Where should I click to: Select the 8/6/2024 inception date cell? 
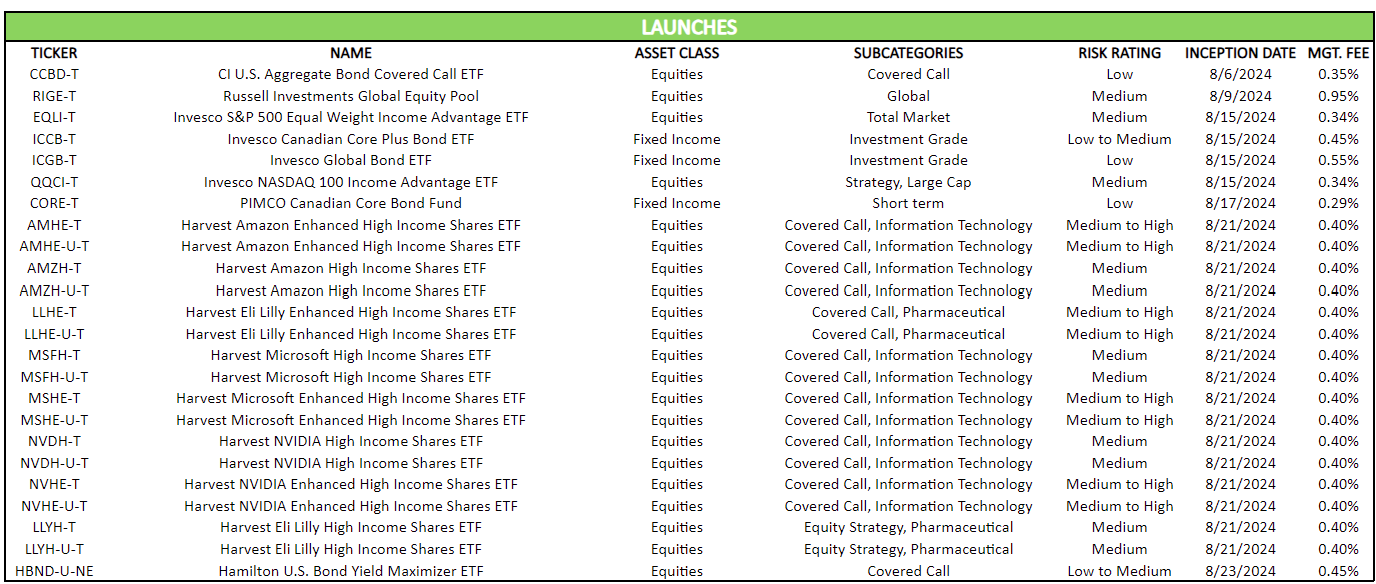coord(1241,74)
